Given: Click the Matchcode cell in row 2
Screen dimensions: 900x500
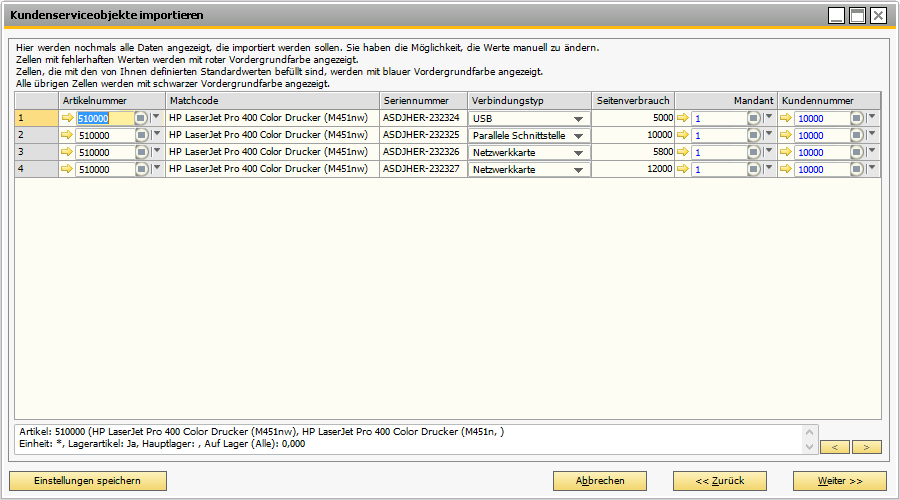Looking at the screenshot, I should tap(273, 135).
